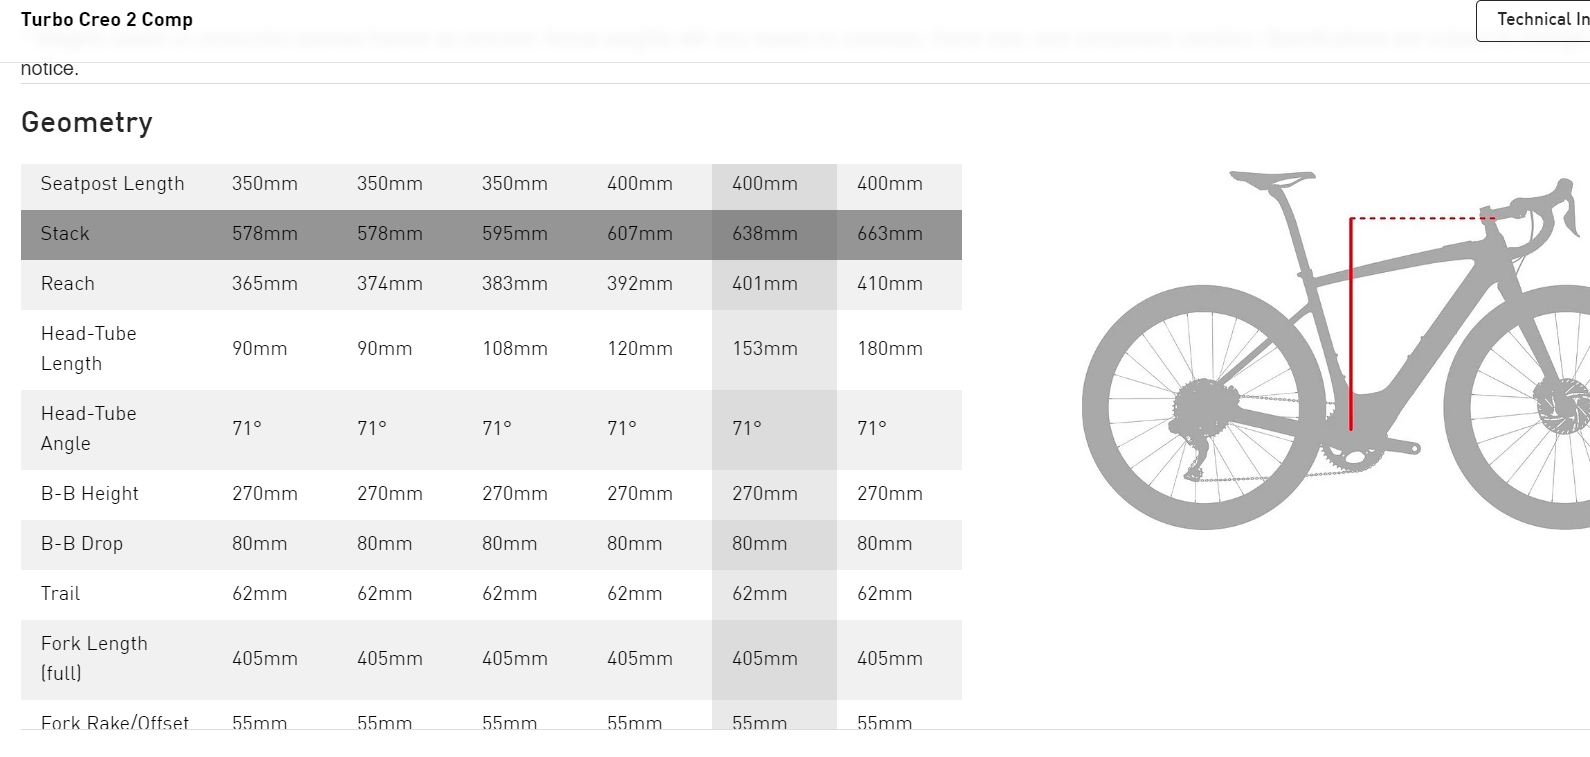Click the Head-Tube Length row label

click(88, 349)
